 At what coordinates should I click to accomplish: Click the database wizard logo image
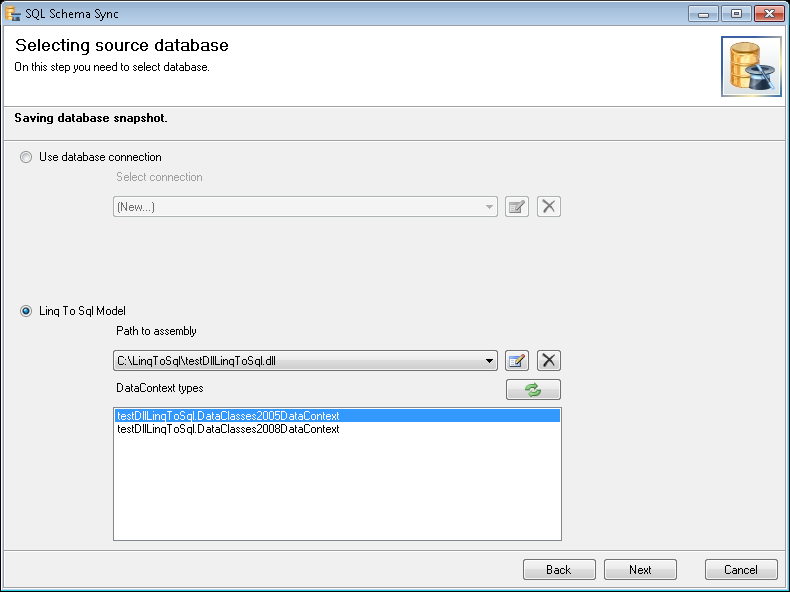pyautogui.click(x=751, y=66)
